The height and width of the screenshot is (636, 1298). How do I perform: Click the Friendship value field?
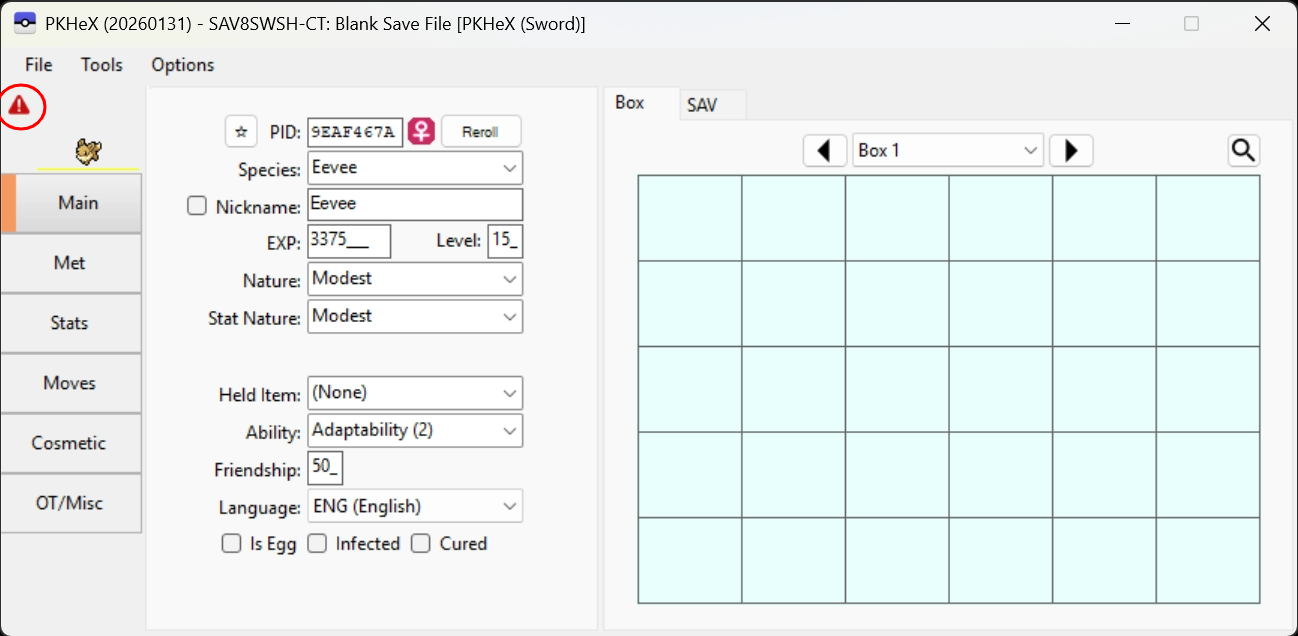click(x=326, y=468)
